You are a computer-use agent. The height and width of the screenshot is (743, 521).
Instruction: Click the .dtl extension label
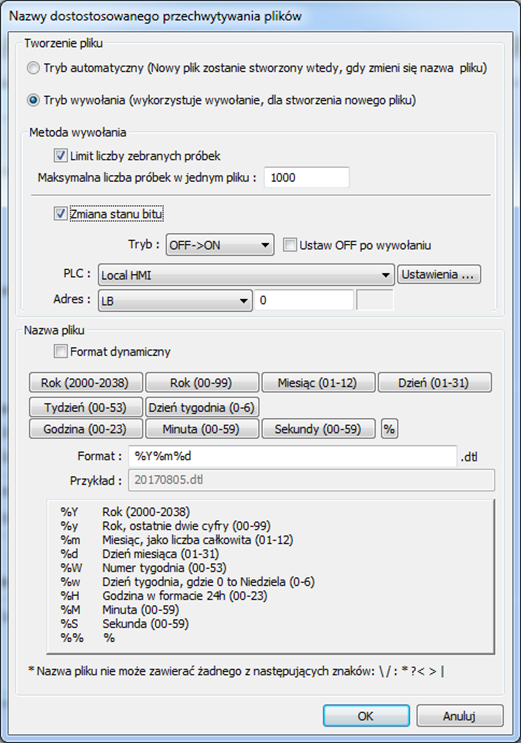[469, 457]
